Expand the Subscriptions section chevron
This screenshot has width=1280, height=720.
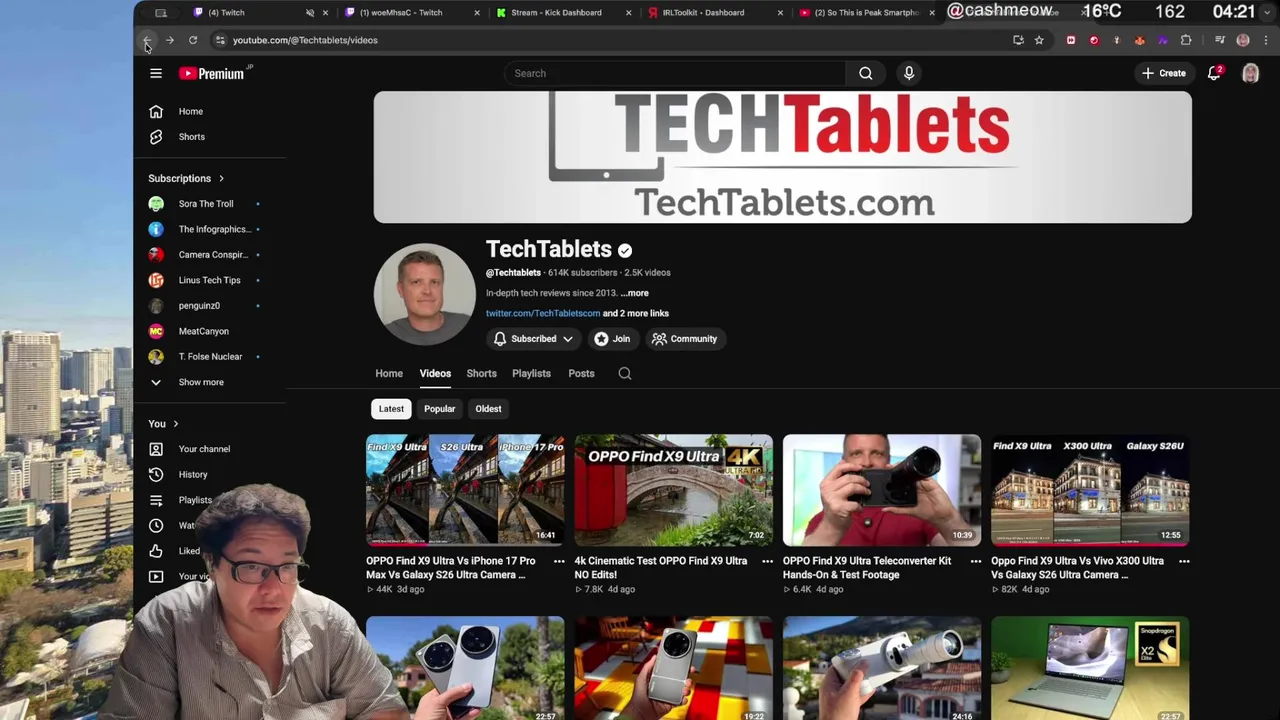coord(221,178)
